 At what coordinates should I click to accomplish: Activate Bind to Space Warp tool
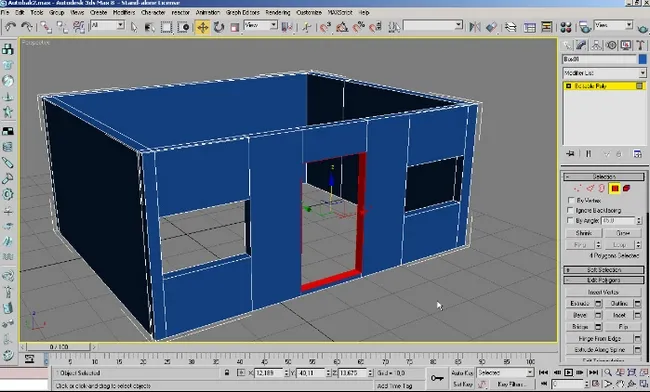[x=78, y=27]
